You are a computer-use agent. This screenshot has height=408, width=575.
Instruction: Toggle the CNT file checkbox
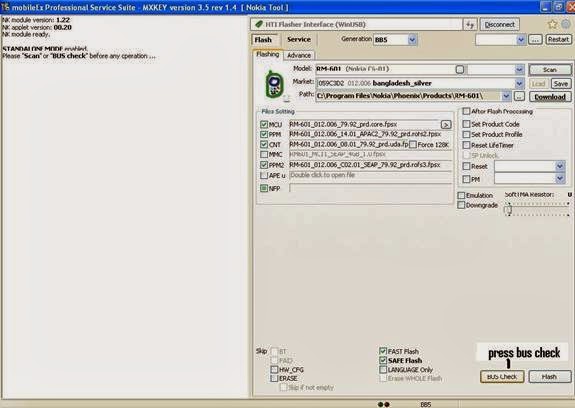264,145
